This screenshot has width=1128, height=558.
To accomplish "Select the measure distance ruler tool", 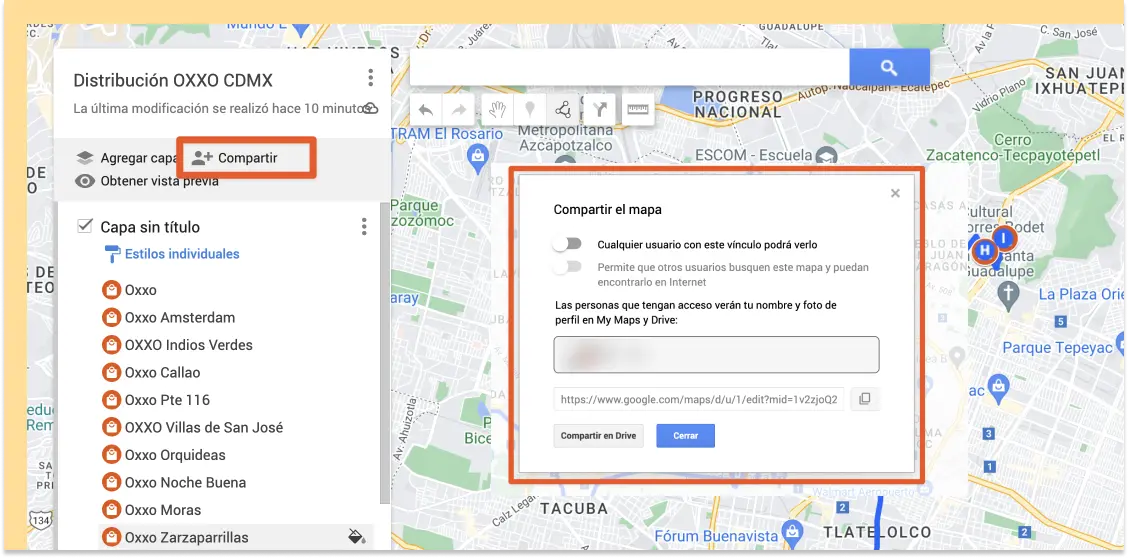I will point(637,110).
